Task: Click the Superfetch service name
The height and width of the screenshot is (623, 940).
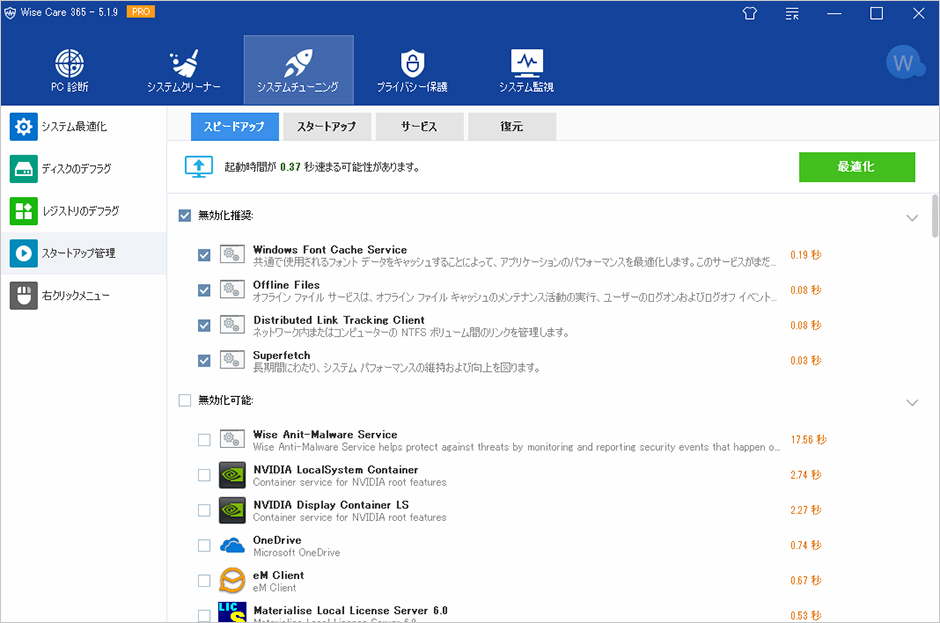Action: (282, 355)
